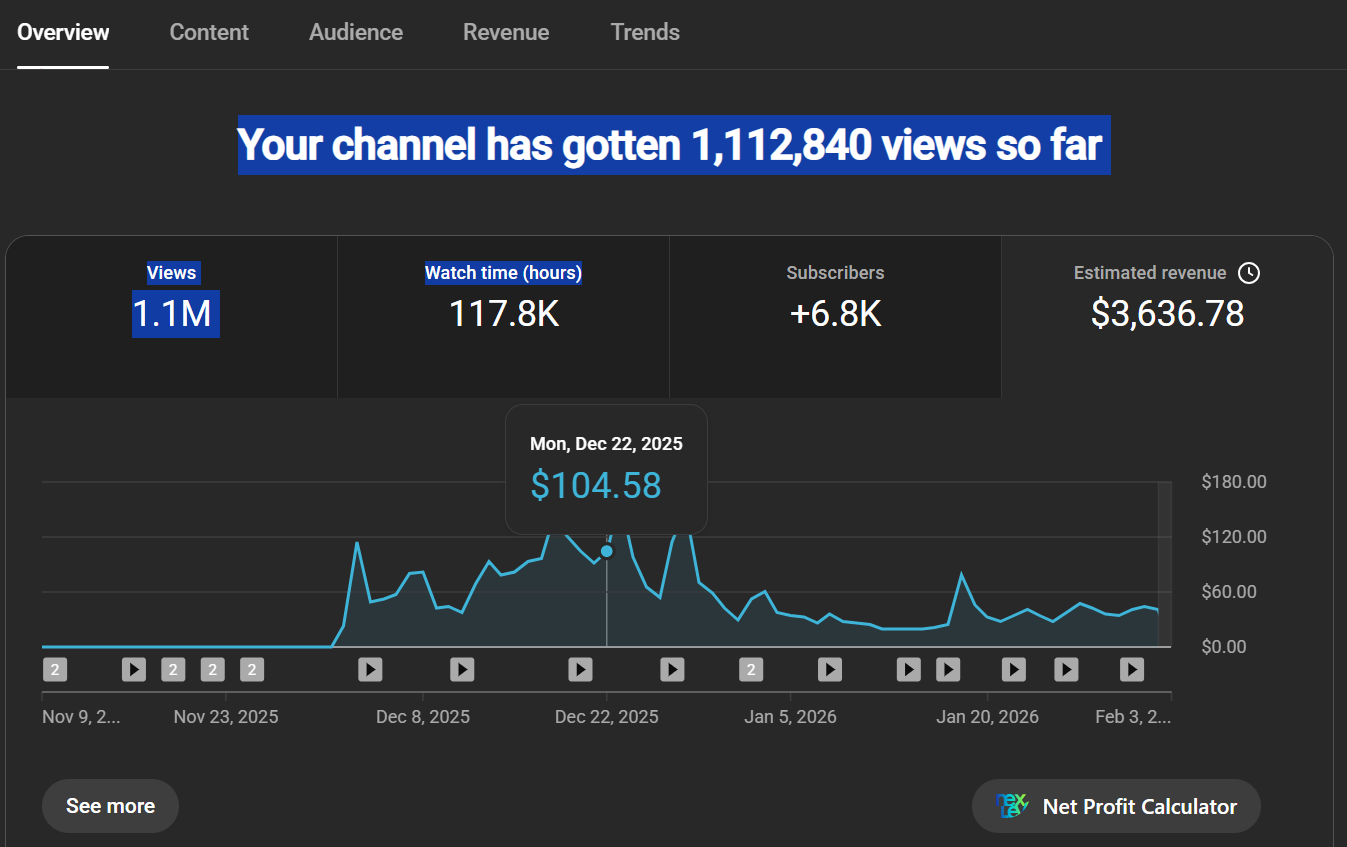The width and height of the screenshot is (1347, 847).
Task: Click the See more button
Action: pos(110,806)
